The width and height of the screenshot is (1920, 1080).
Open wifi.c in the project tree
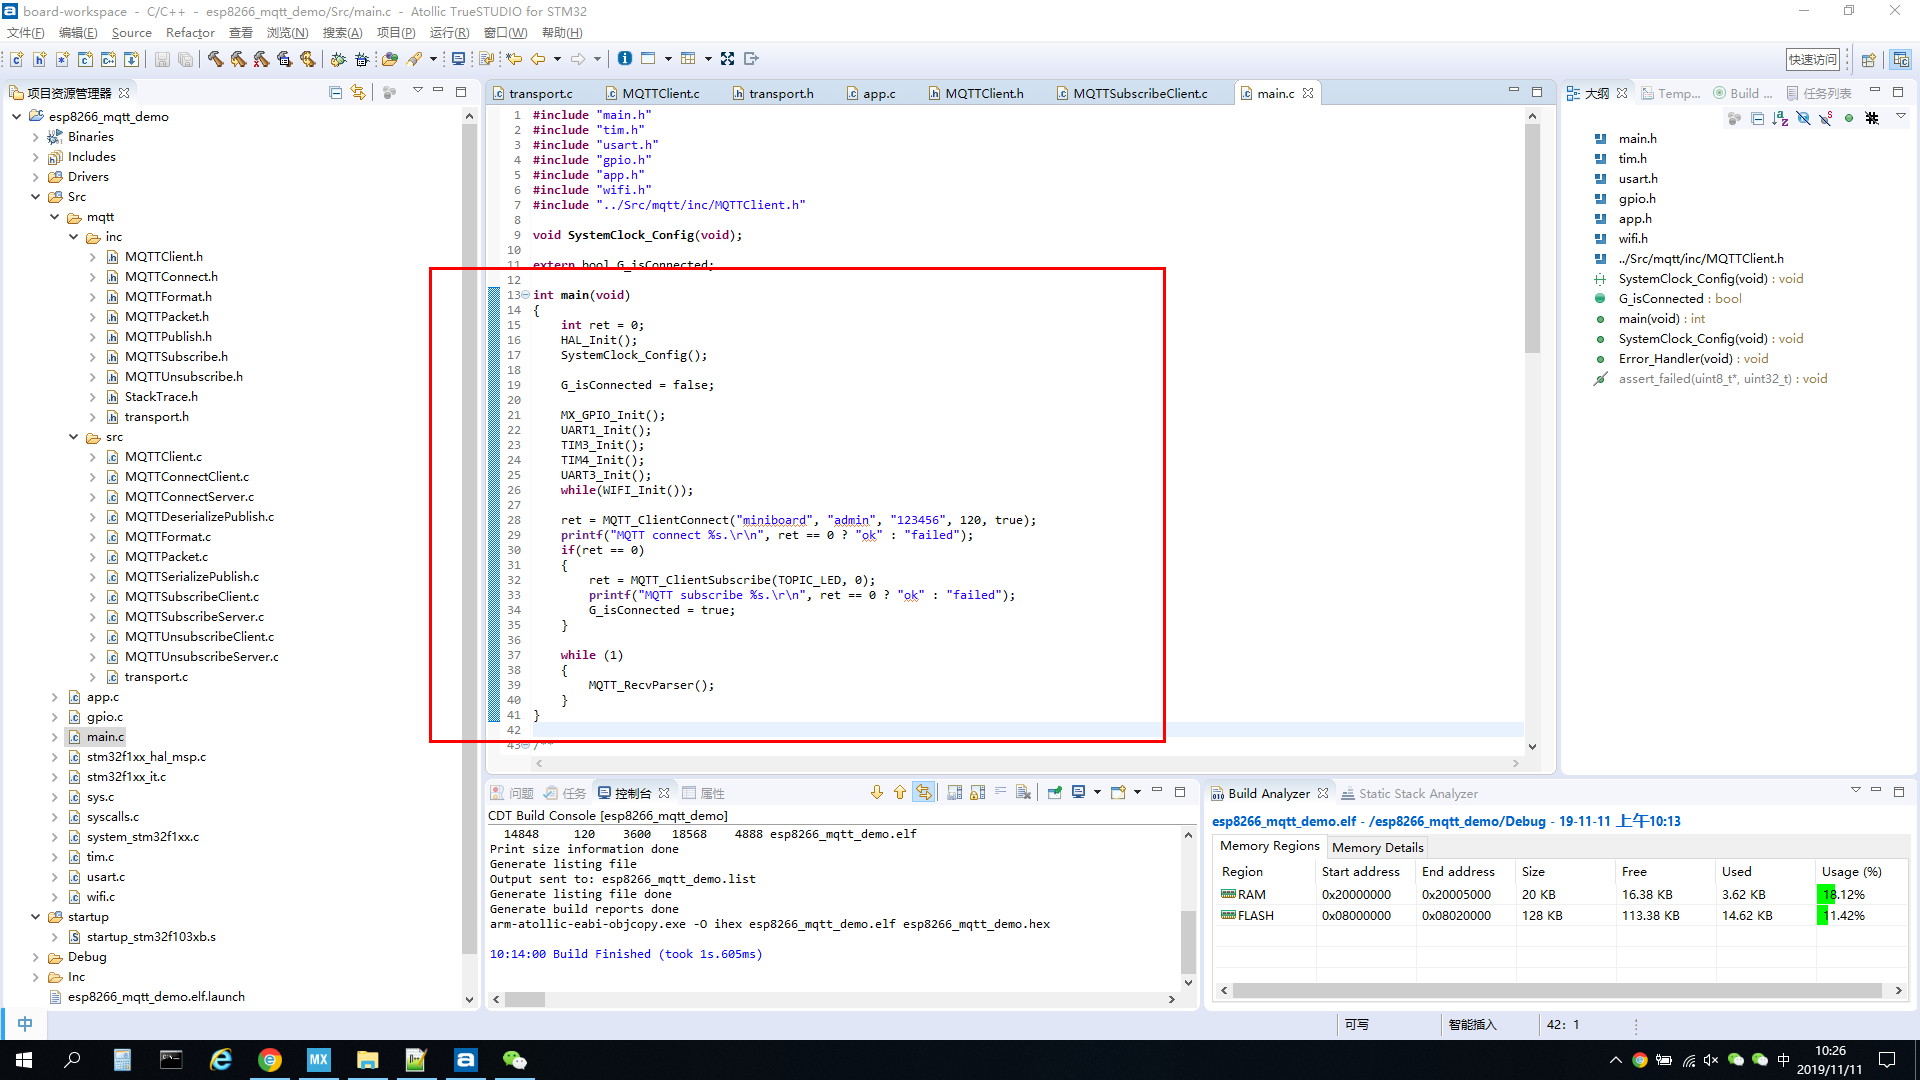tap(100, 897)
